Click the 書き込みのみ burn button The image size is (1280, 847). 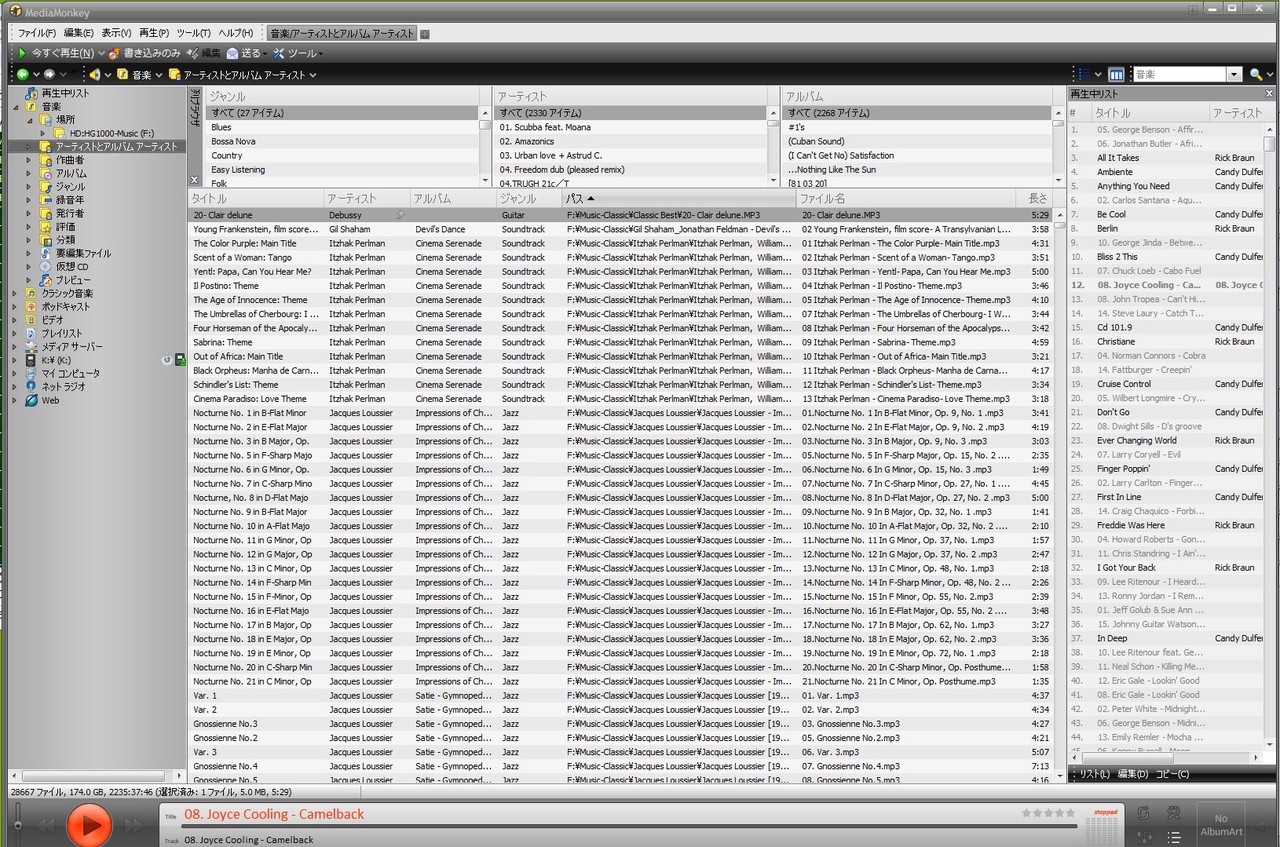coord(145,53)
